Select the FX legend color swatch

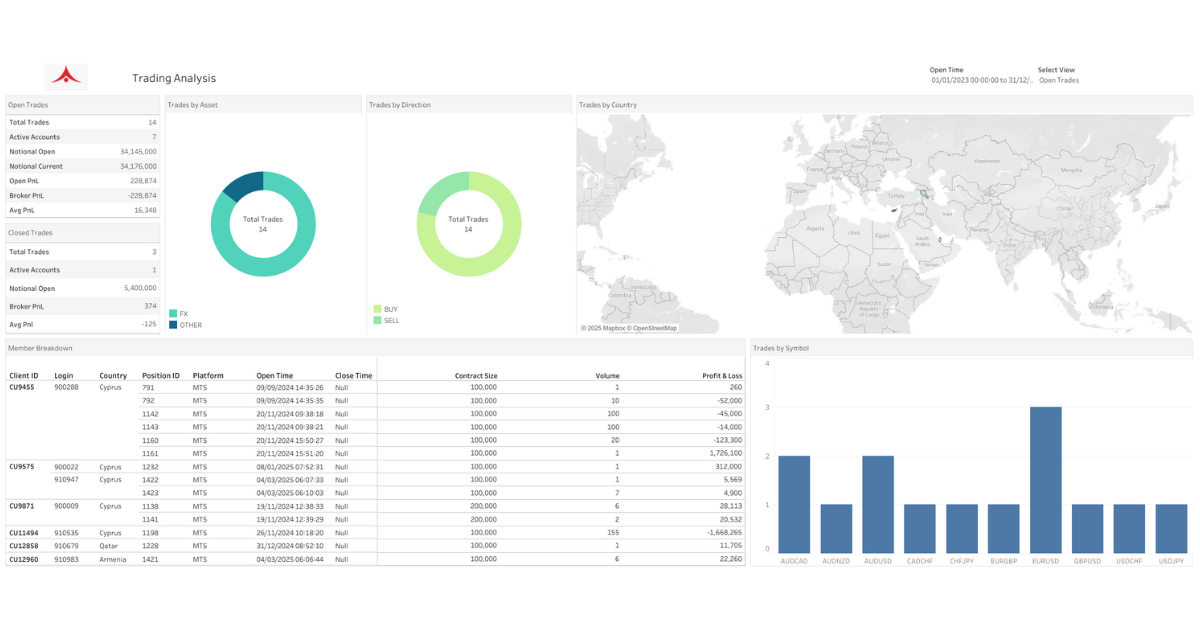coord(173,314)
